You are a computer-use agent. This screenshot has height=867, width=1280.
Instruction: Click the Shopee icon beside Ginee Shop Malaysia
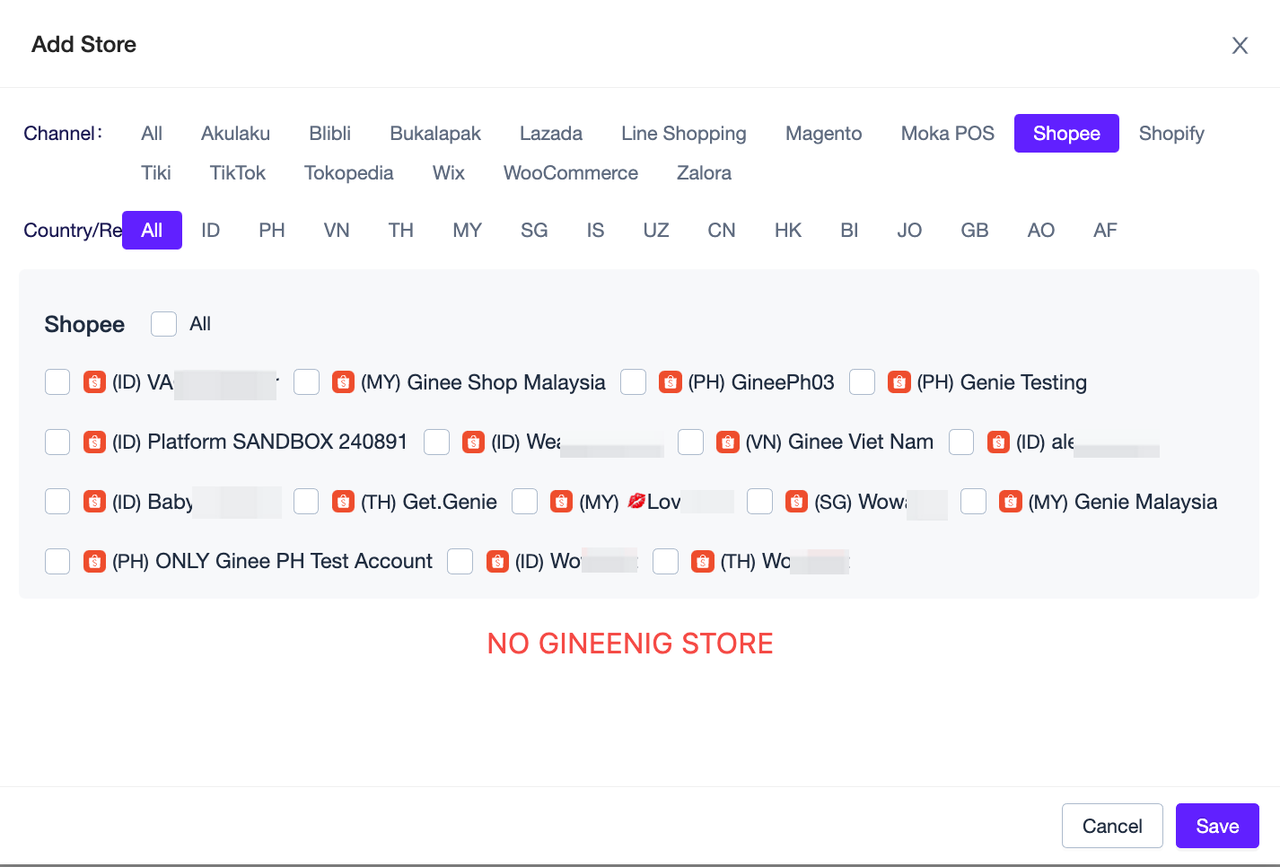click(343, 382)
